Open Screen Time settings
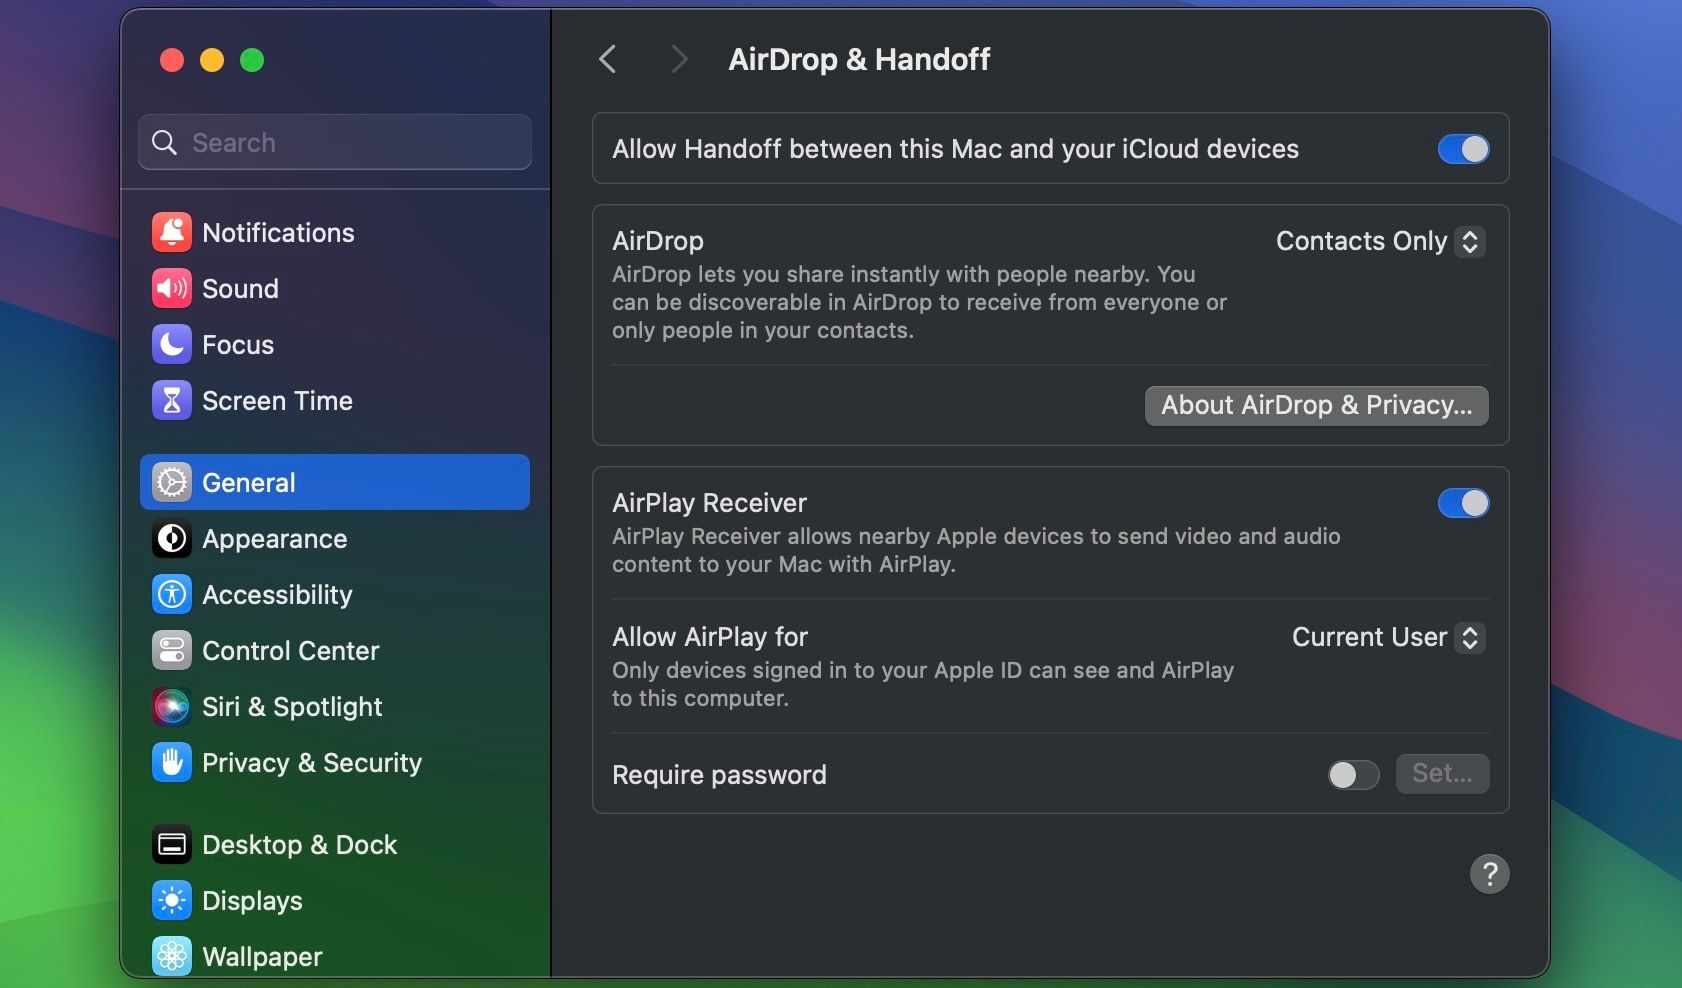This screenshot has width=1682, height=988. click(277, 401)
